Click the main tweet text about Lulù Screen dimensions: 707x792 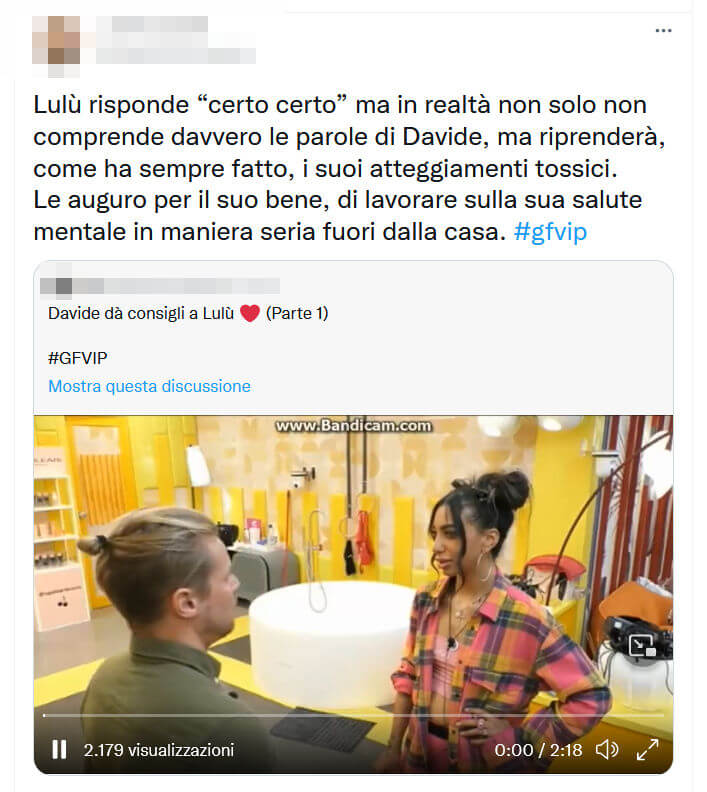click(348, 168)
